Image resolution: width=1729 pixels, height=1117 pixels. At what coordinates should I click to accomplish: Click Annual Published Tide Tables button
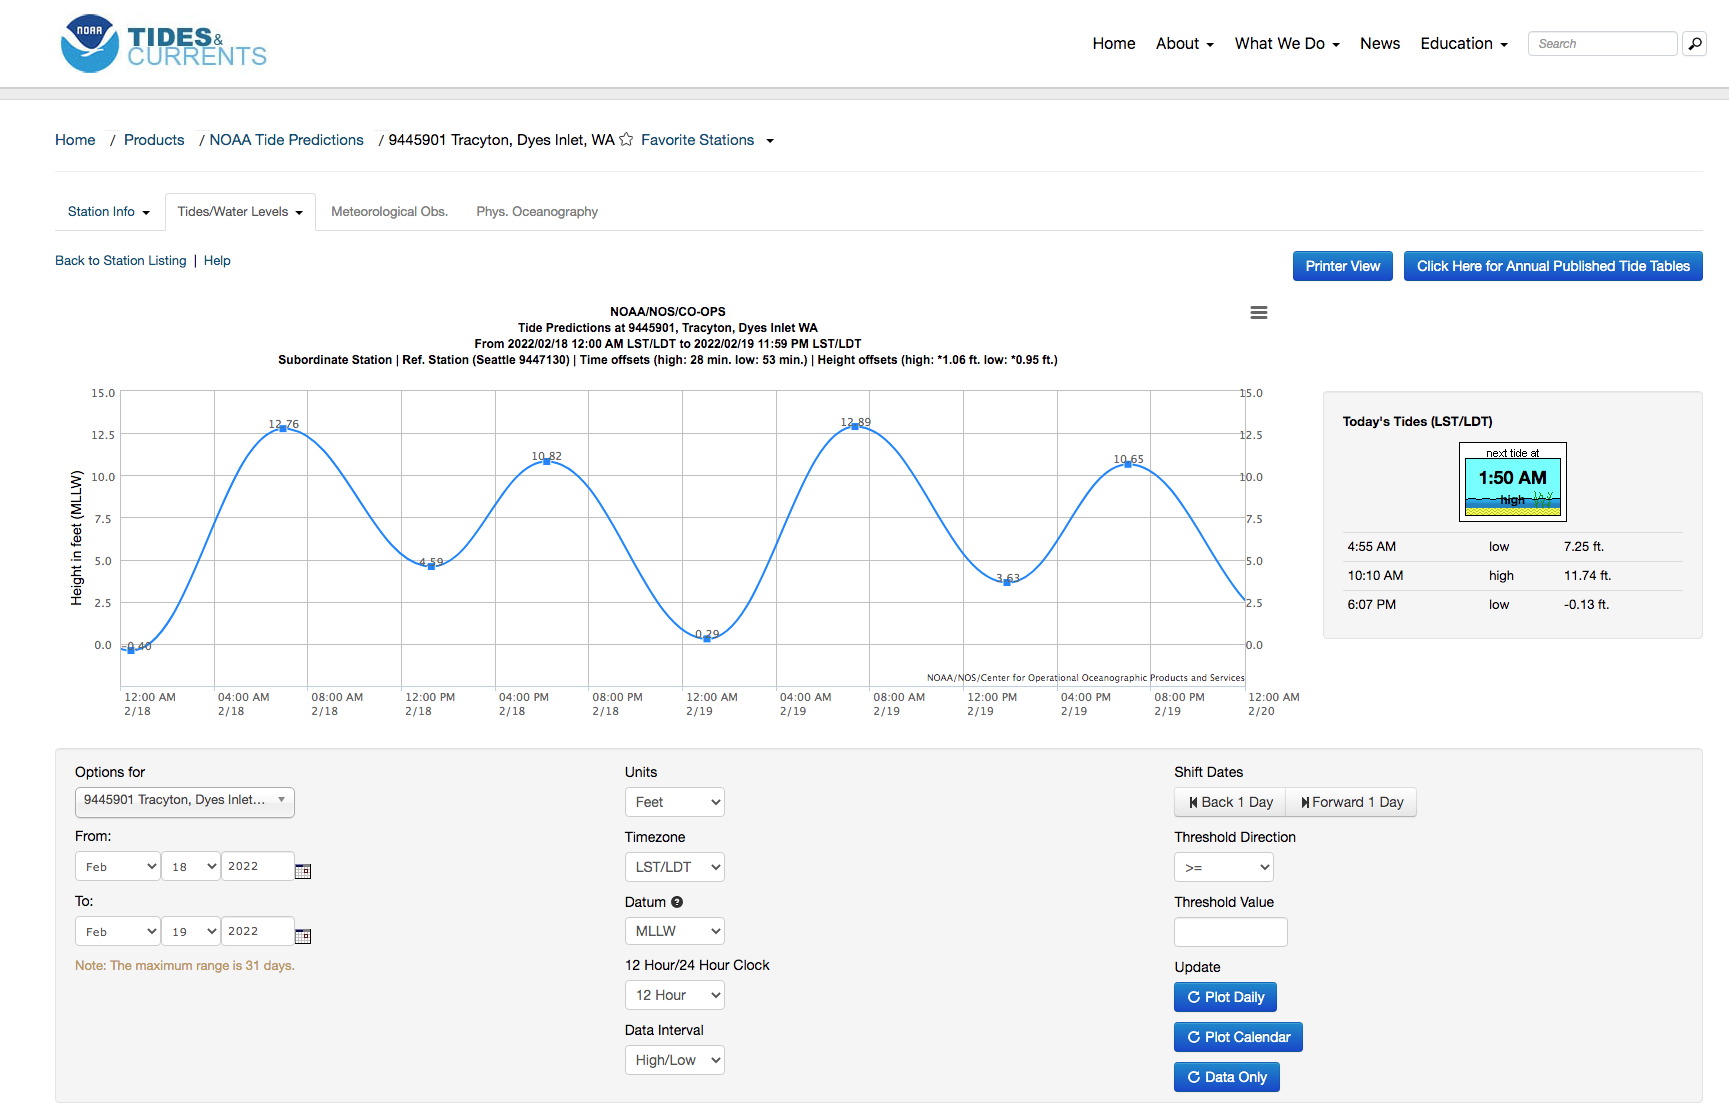click(1553, 266)
